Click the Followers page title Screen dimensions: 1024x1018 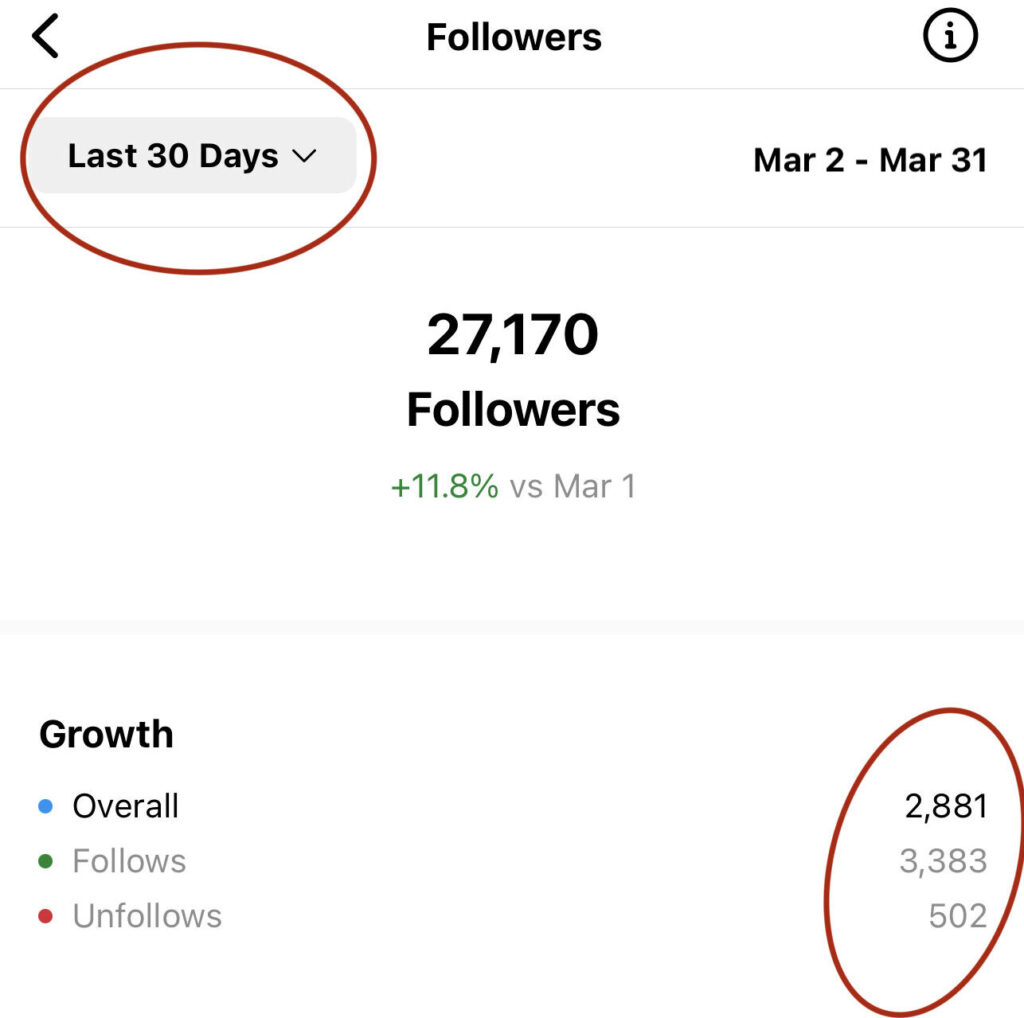(514, 37)
